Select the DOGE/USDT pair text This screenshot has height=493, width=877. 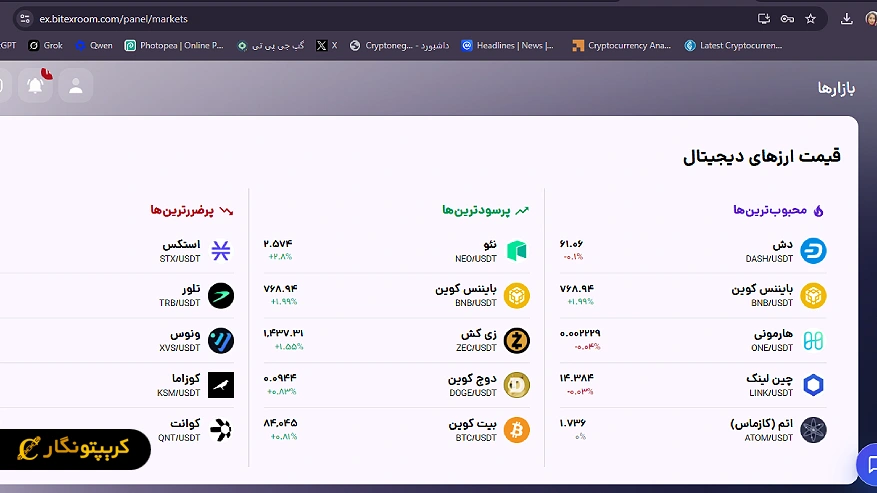[473, 393]
